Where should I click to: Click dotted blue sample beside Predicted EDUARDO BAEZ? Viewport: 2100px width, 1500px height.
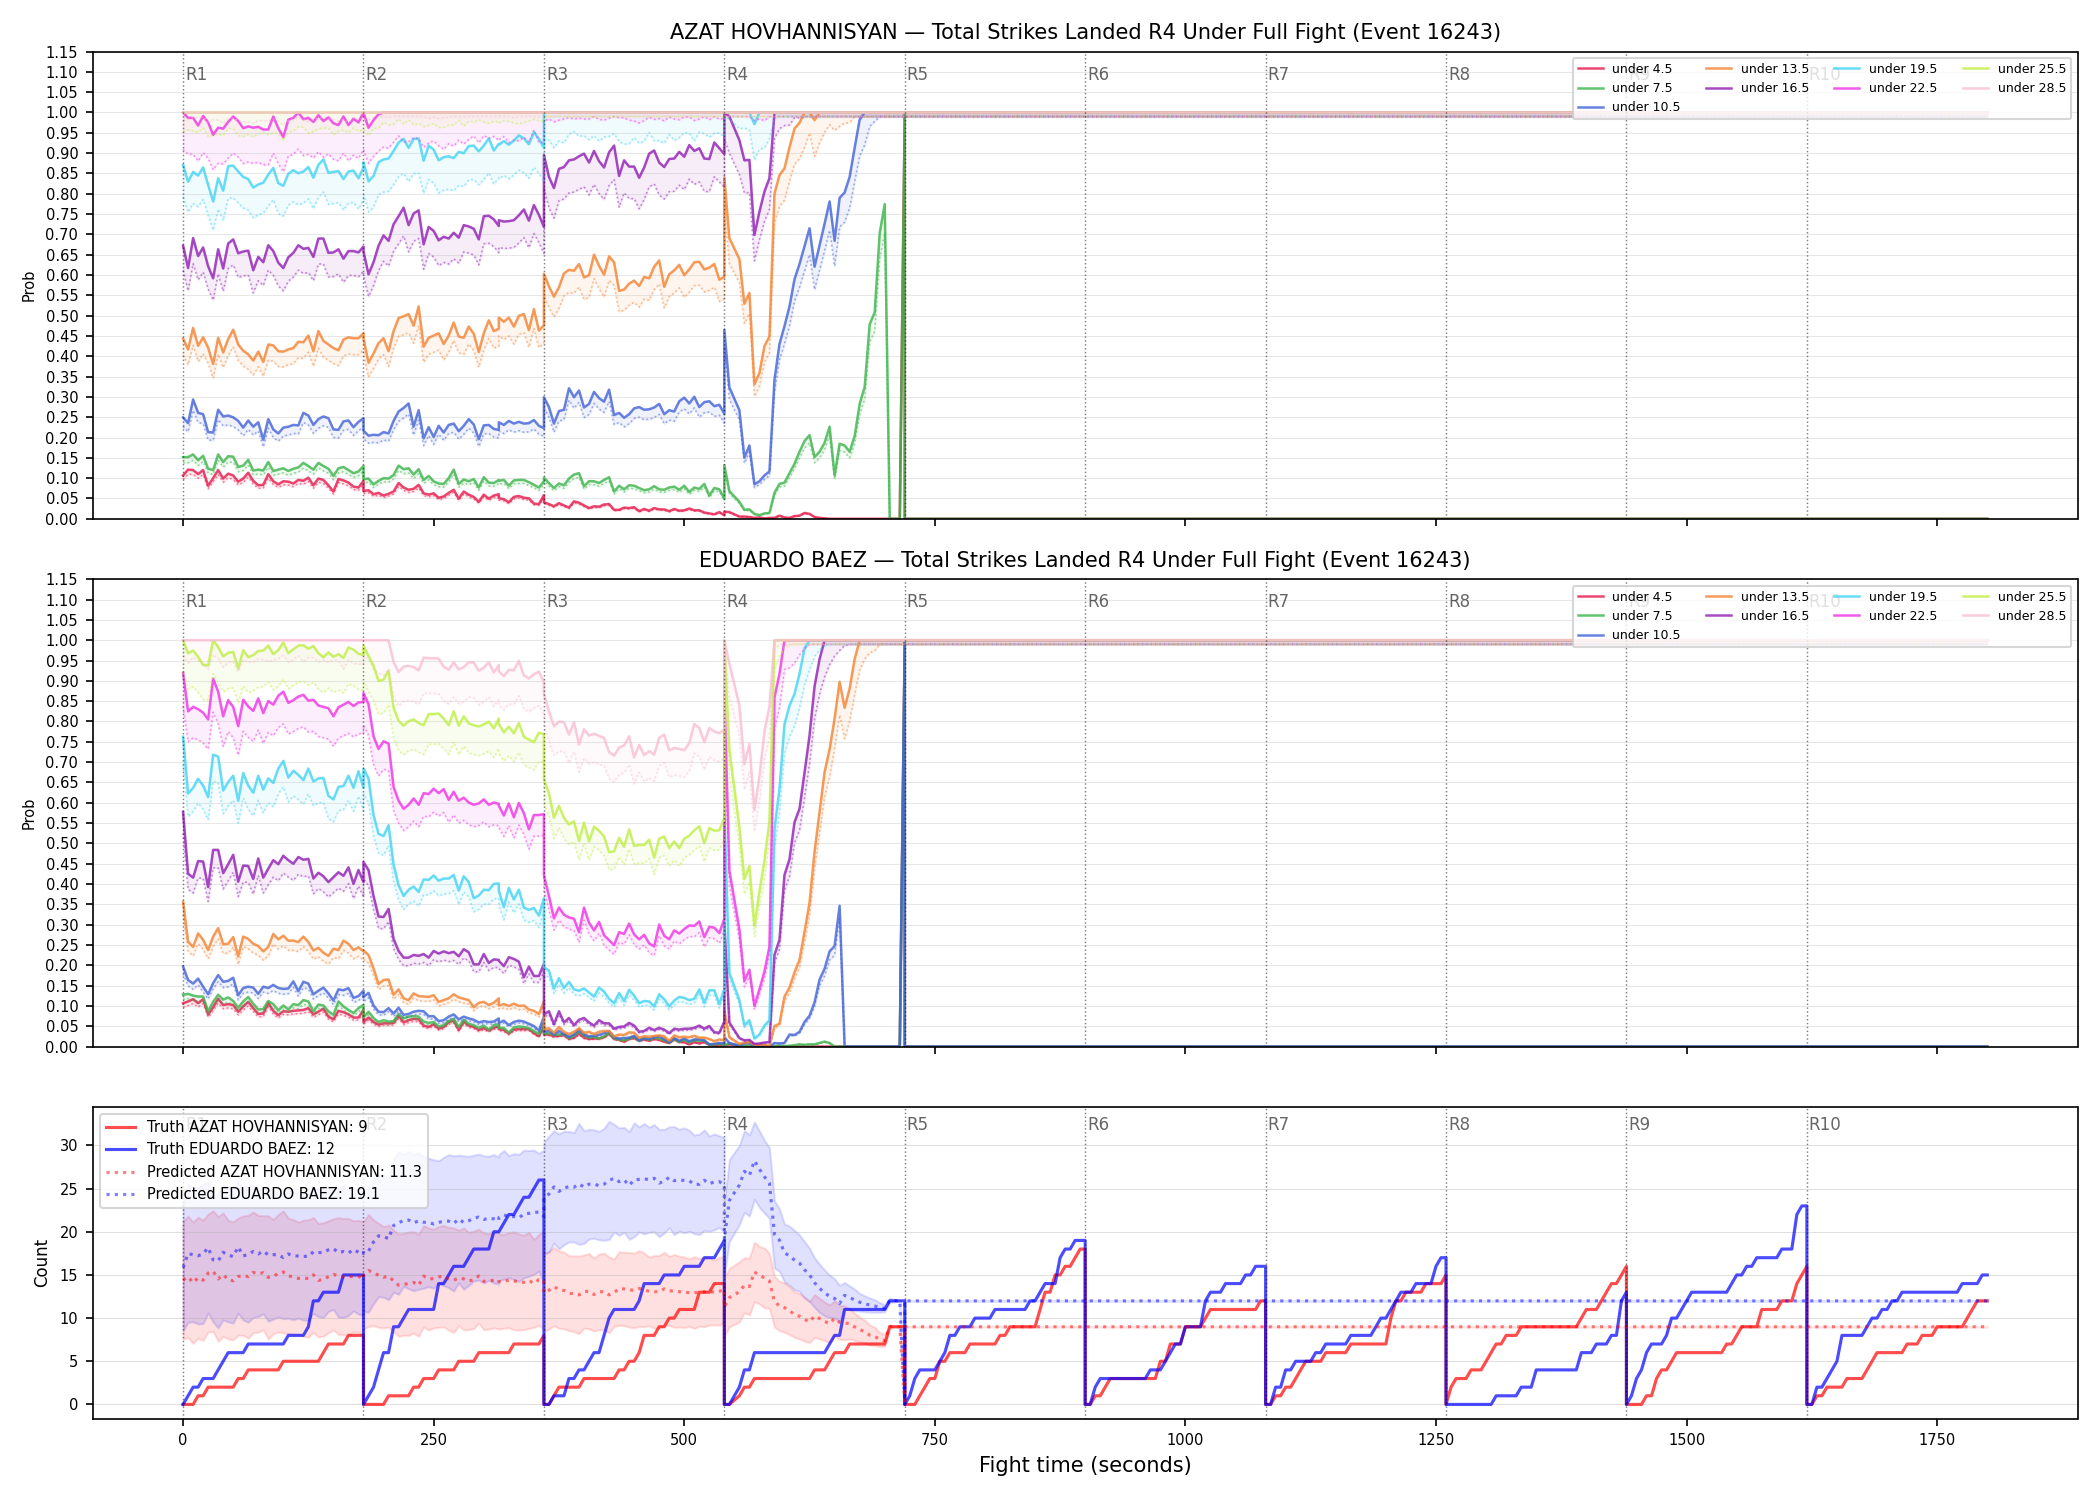tap(121, 1194)
